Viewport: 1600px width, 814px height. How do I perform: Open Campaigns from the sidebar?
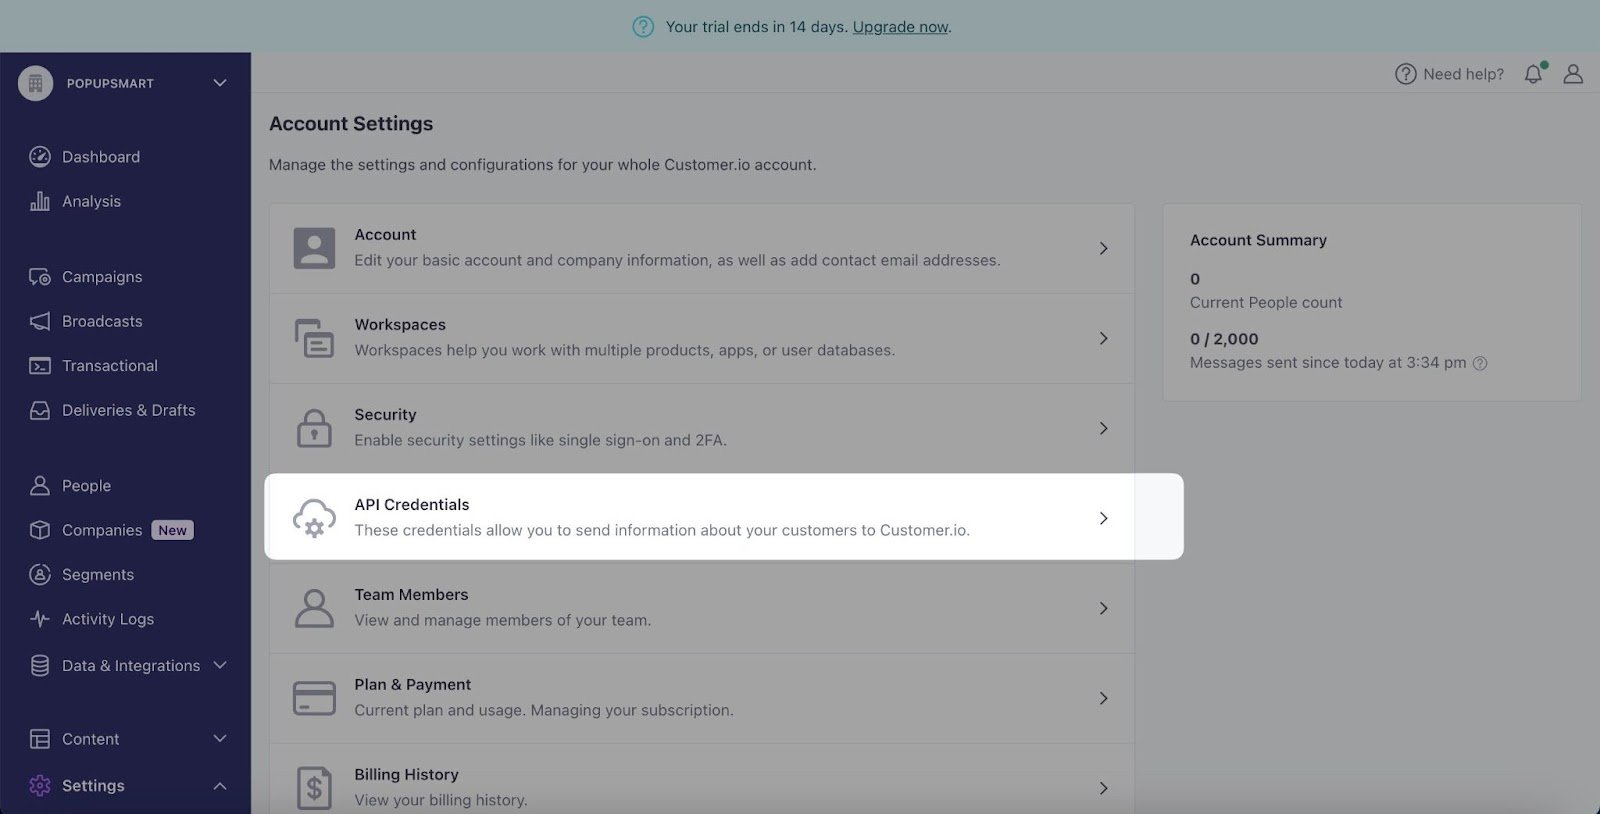pyautogui.click(x=101, y=277)
